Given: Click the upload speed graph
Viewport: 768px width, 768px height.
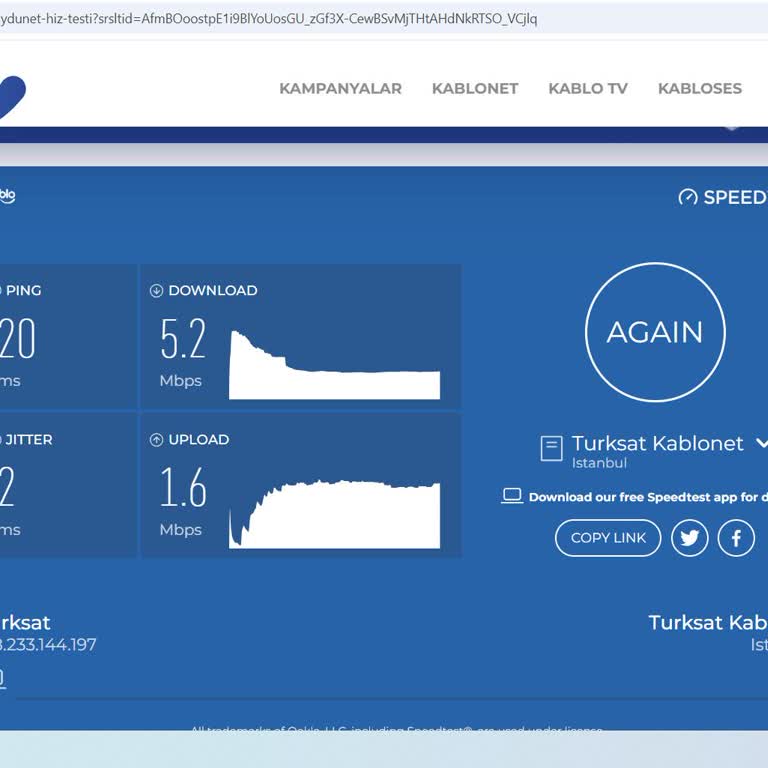Looking at the screenshot, I should tap(335, 514).
